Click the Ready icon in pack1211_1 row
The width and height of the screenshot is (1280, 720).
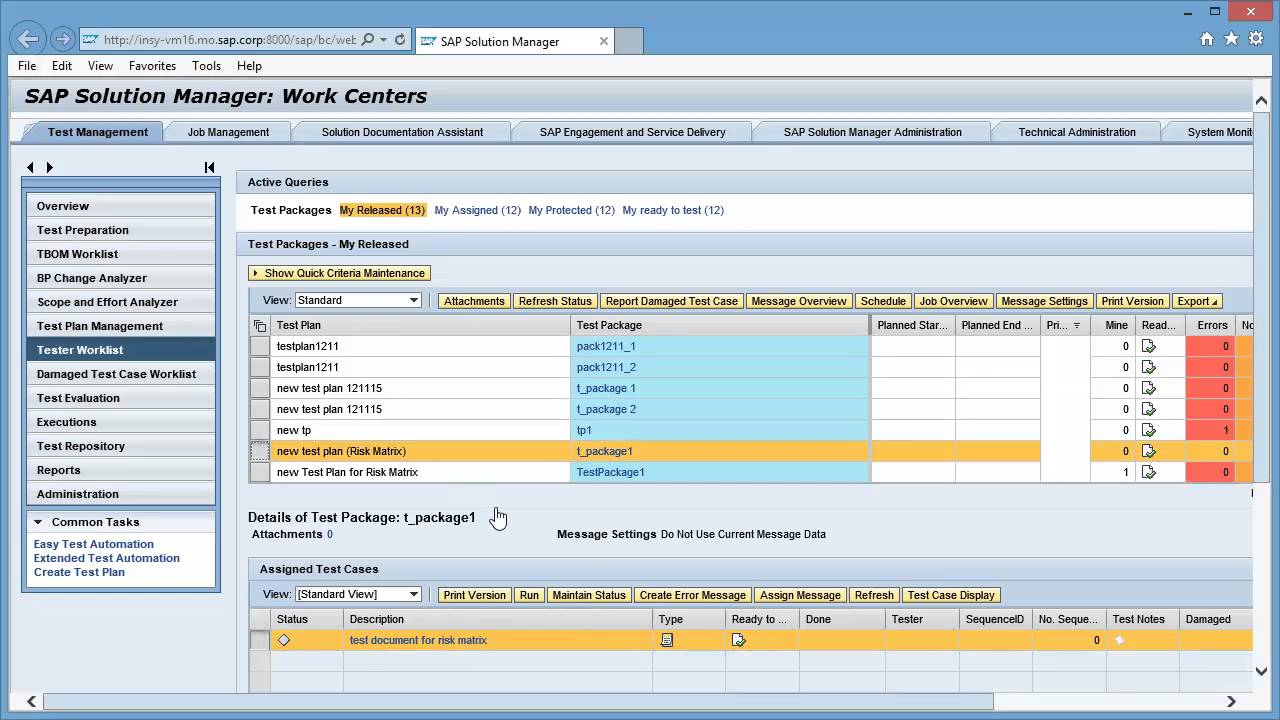(x=1148, y=346)
